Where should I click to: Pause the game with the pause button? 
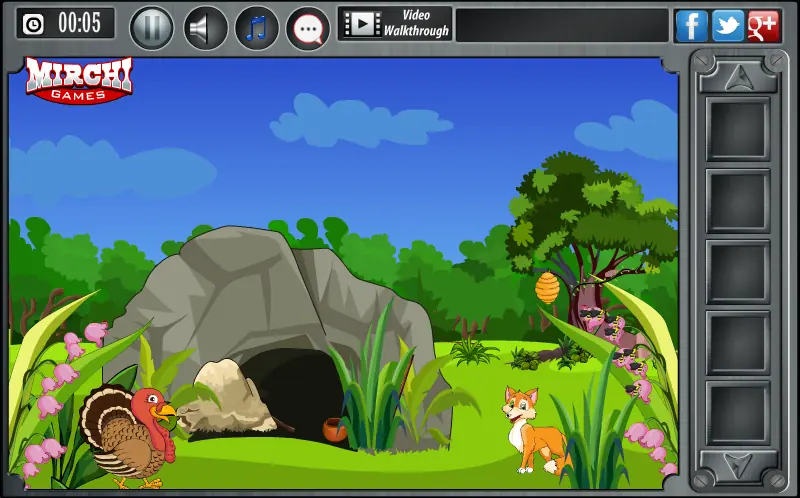[x=152, y=28]
